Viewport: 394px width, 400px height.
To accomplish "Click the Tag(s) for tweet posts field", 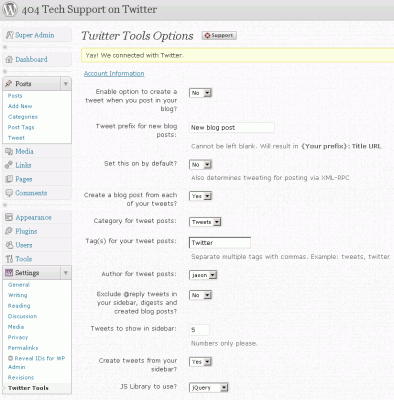I will (x=220, y=243).
